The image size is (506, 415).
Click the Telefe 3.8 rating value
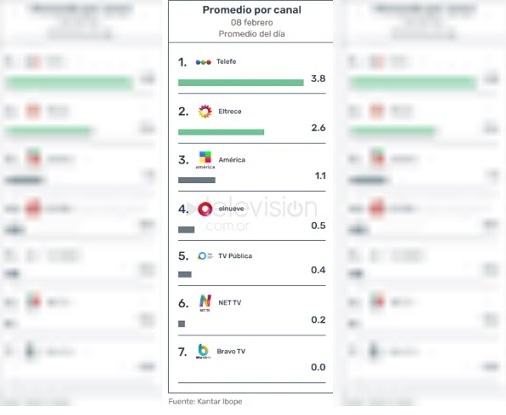pos(318,79)
